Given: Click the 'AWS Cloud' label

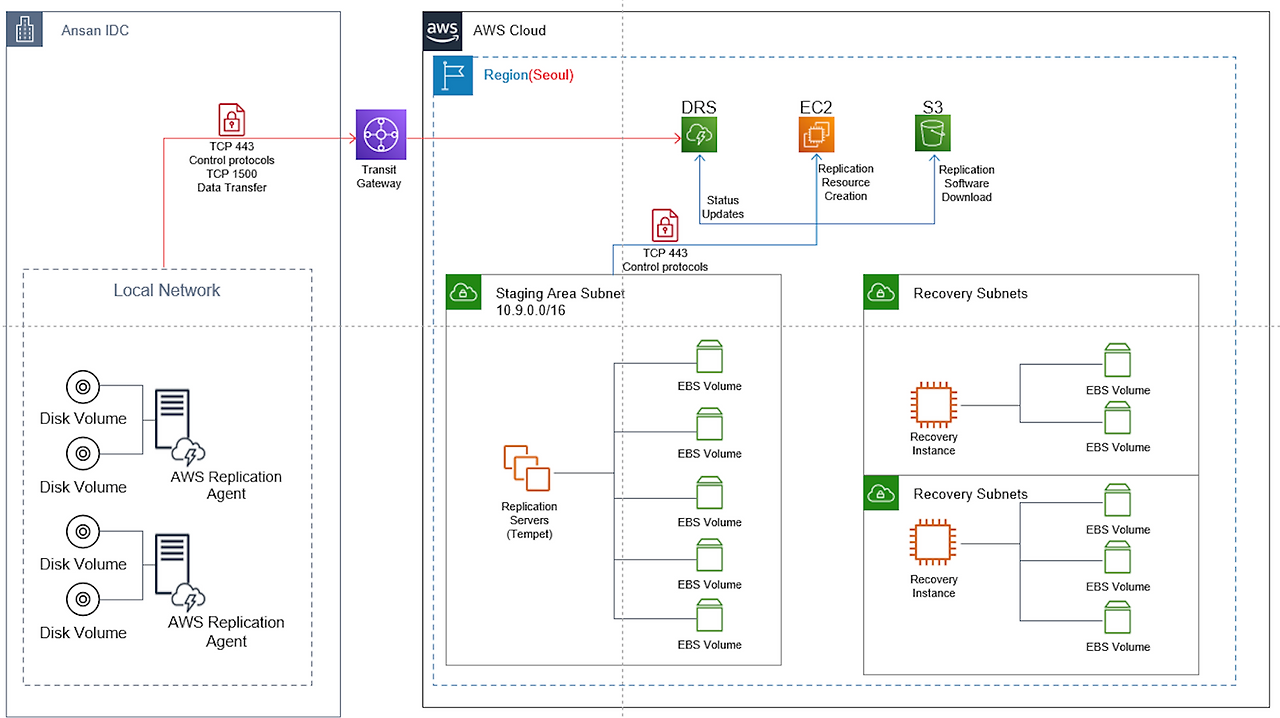Looking at the screenshot, I should 509,30.
